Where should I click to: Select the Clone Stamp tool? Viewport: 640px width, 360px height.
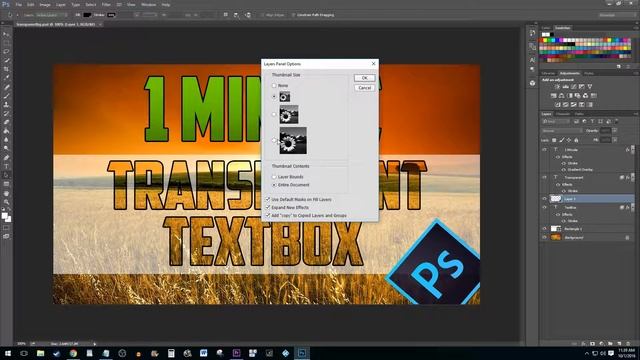6,105
